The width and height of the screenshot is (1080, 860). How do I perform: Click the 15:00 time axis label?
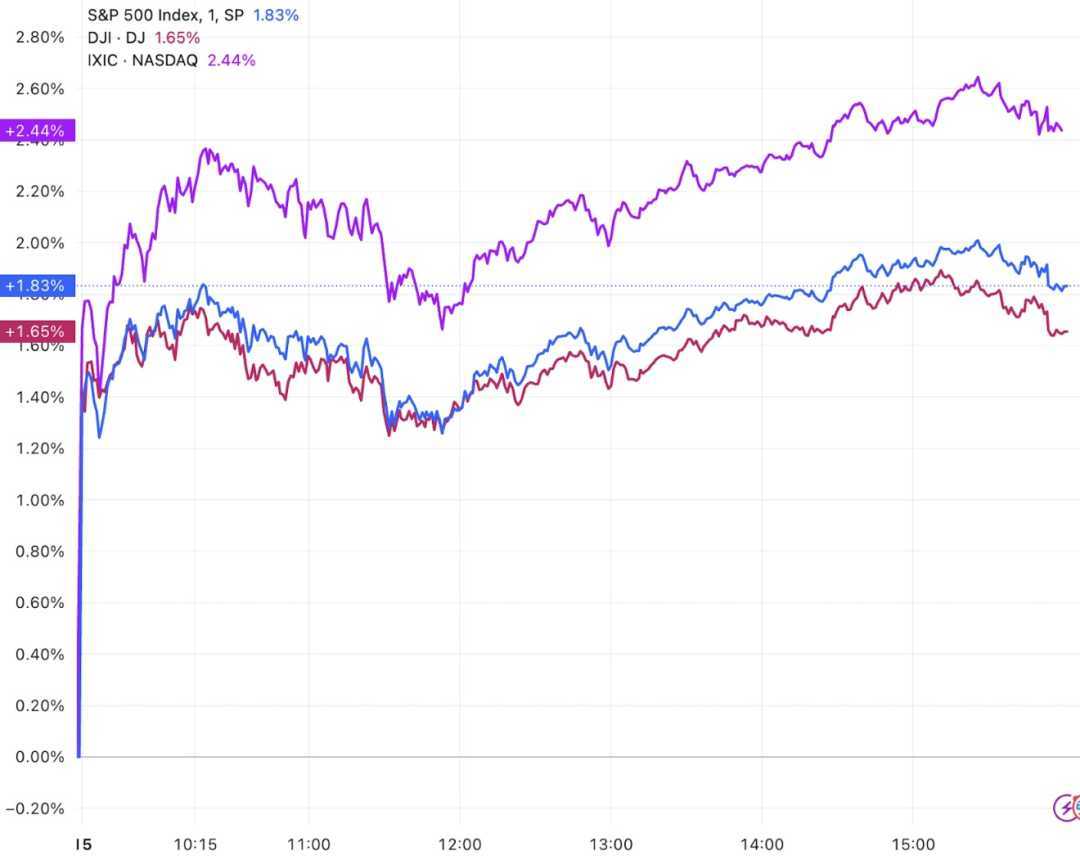pos(912,844)
